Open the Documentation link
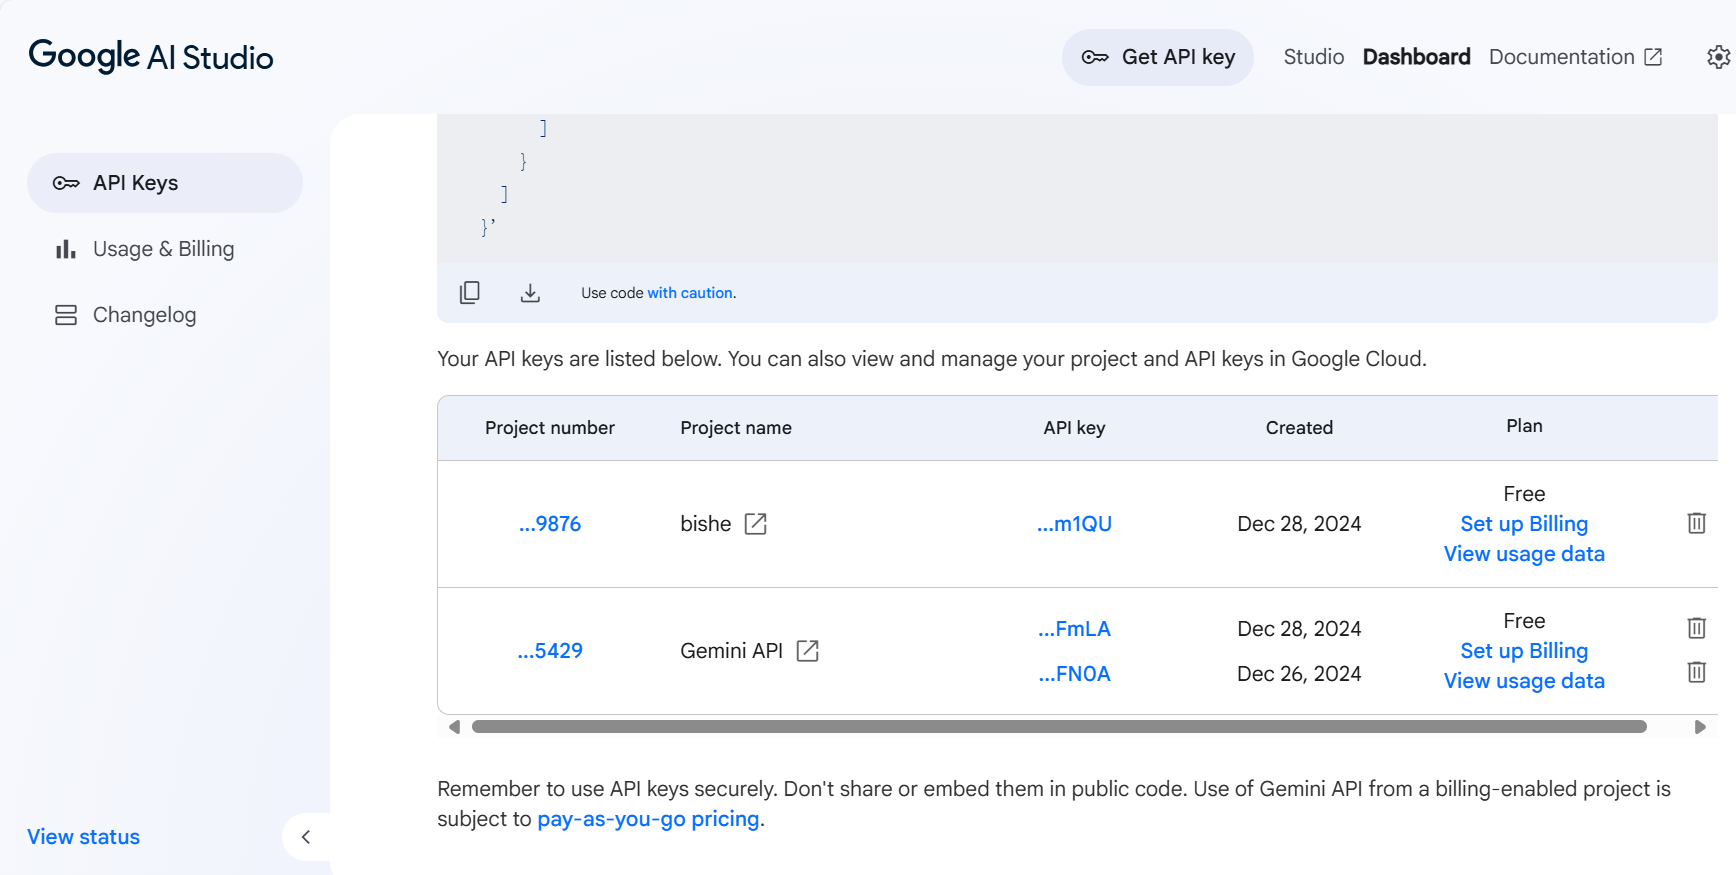Image resolution: width=1736 pixels, height=875 pixels. pyautogui.click(x=1576, y=57)
